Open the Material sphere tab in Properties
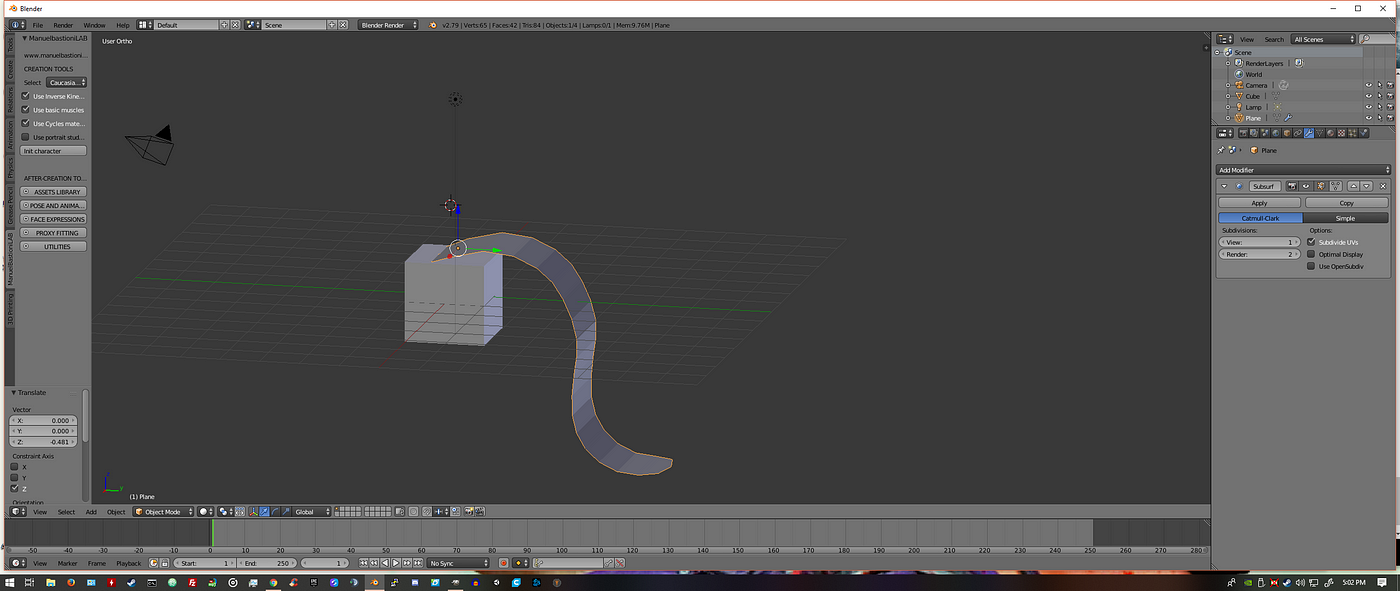Screen dimensions: 1400x591 pyautogui.click(x=1331, y=133)
